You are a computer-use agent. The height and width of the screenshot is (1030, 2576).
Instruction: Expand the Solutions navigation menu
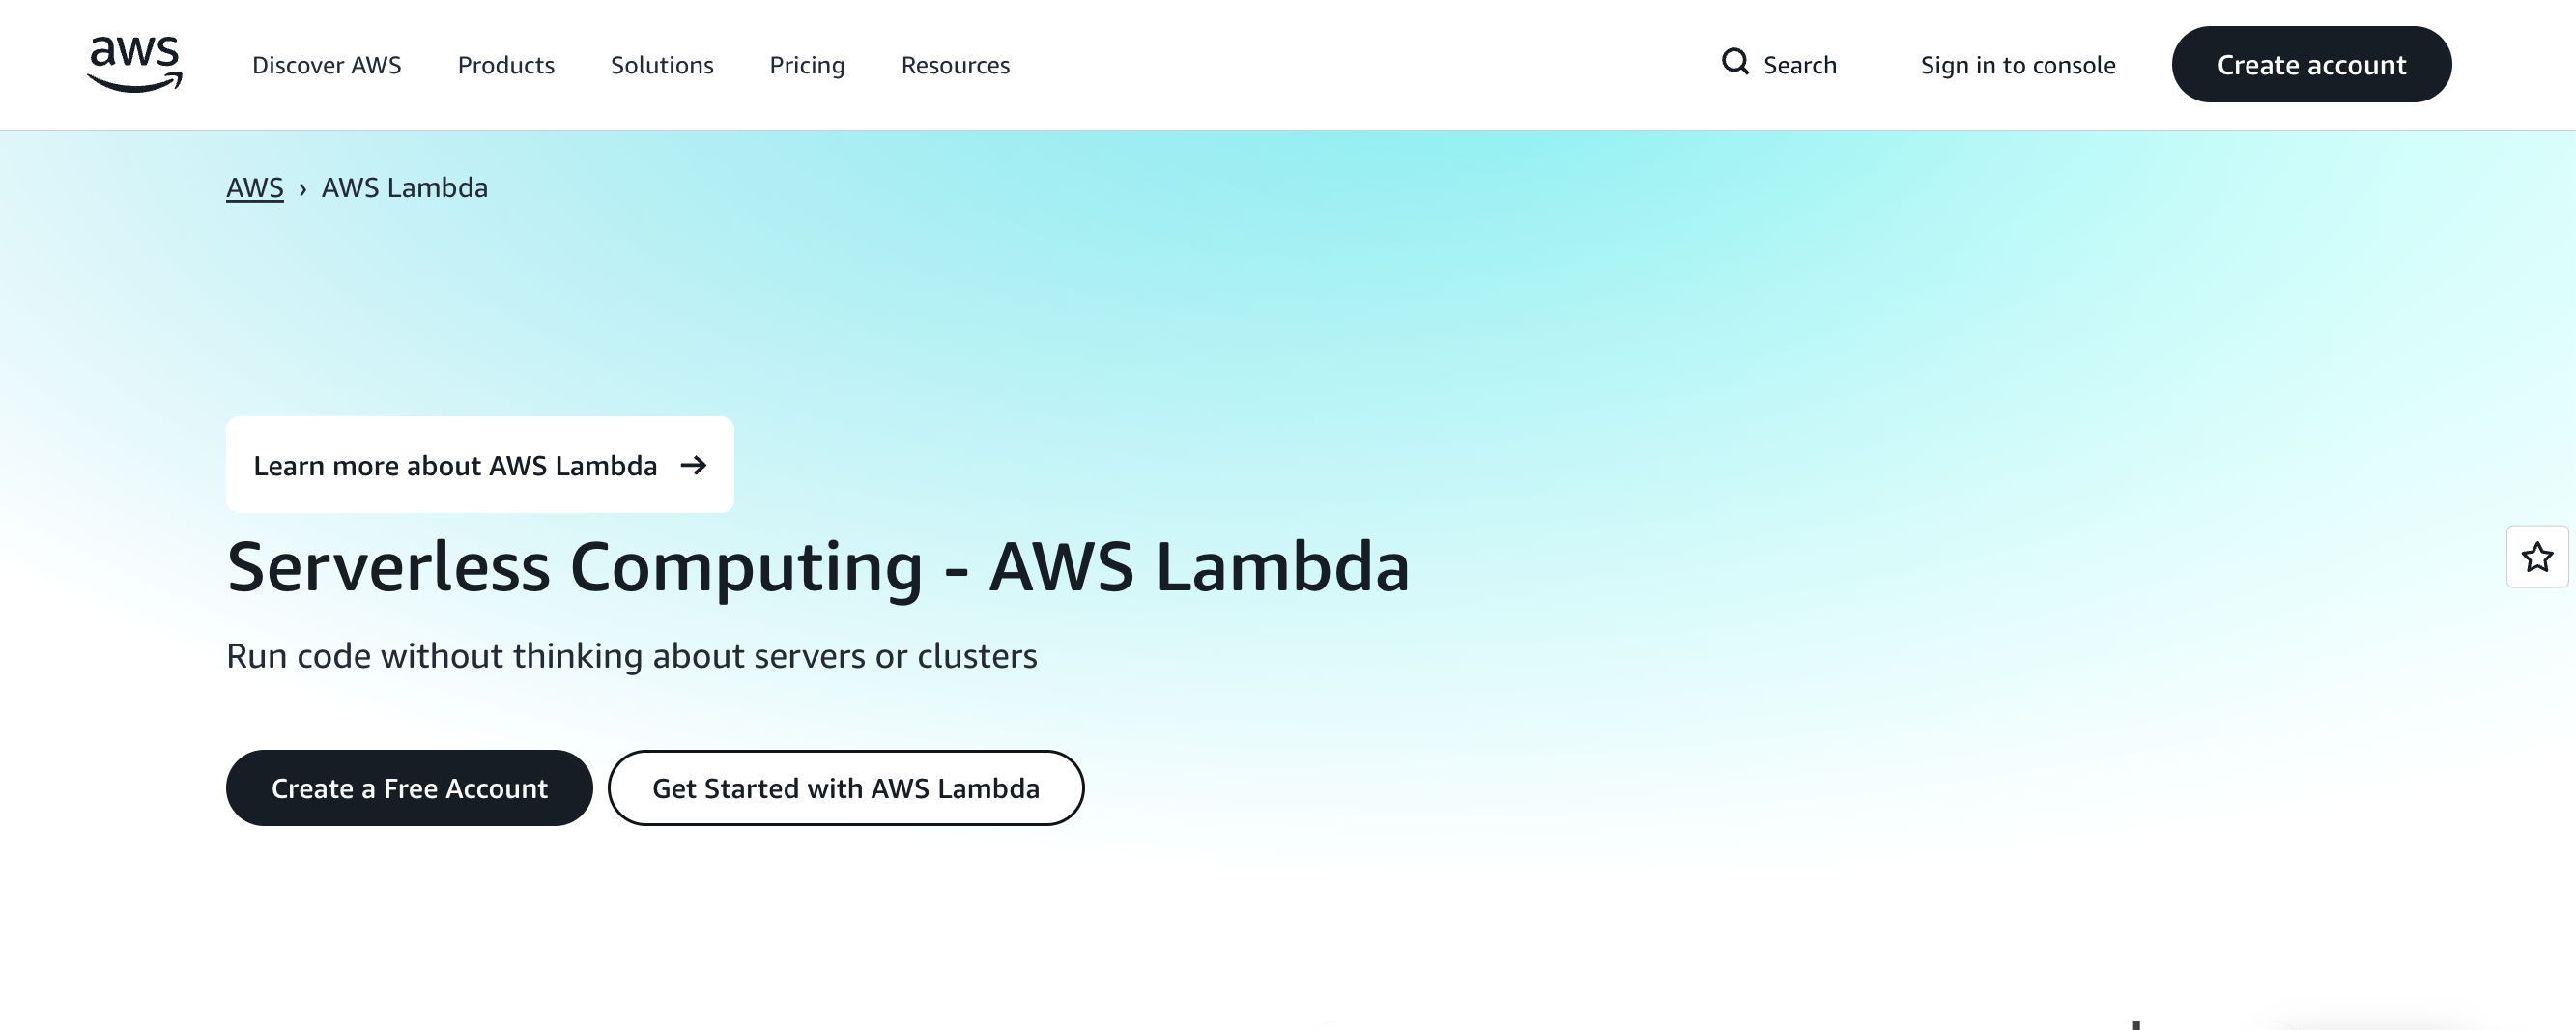tap(662, 65)
